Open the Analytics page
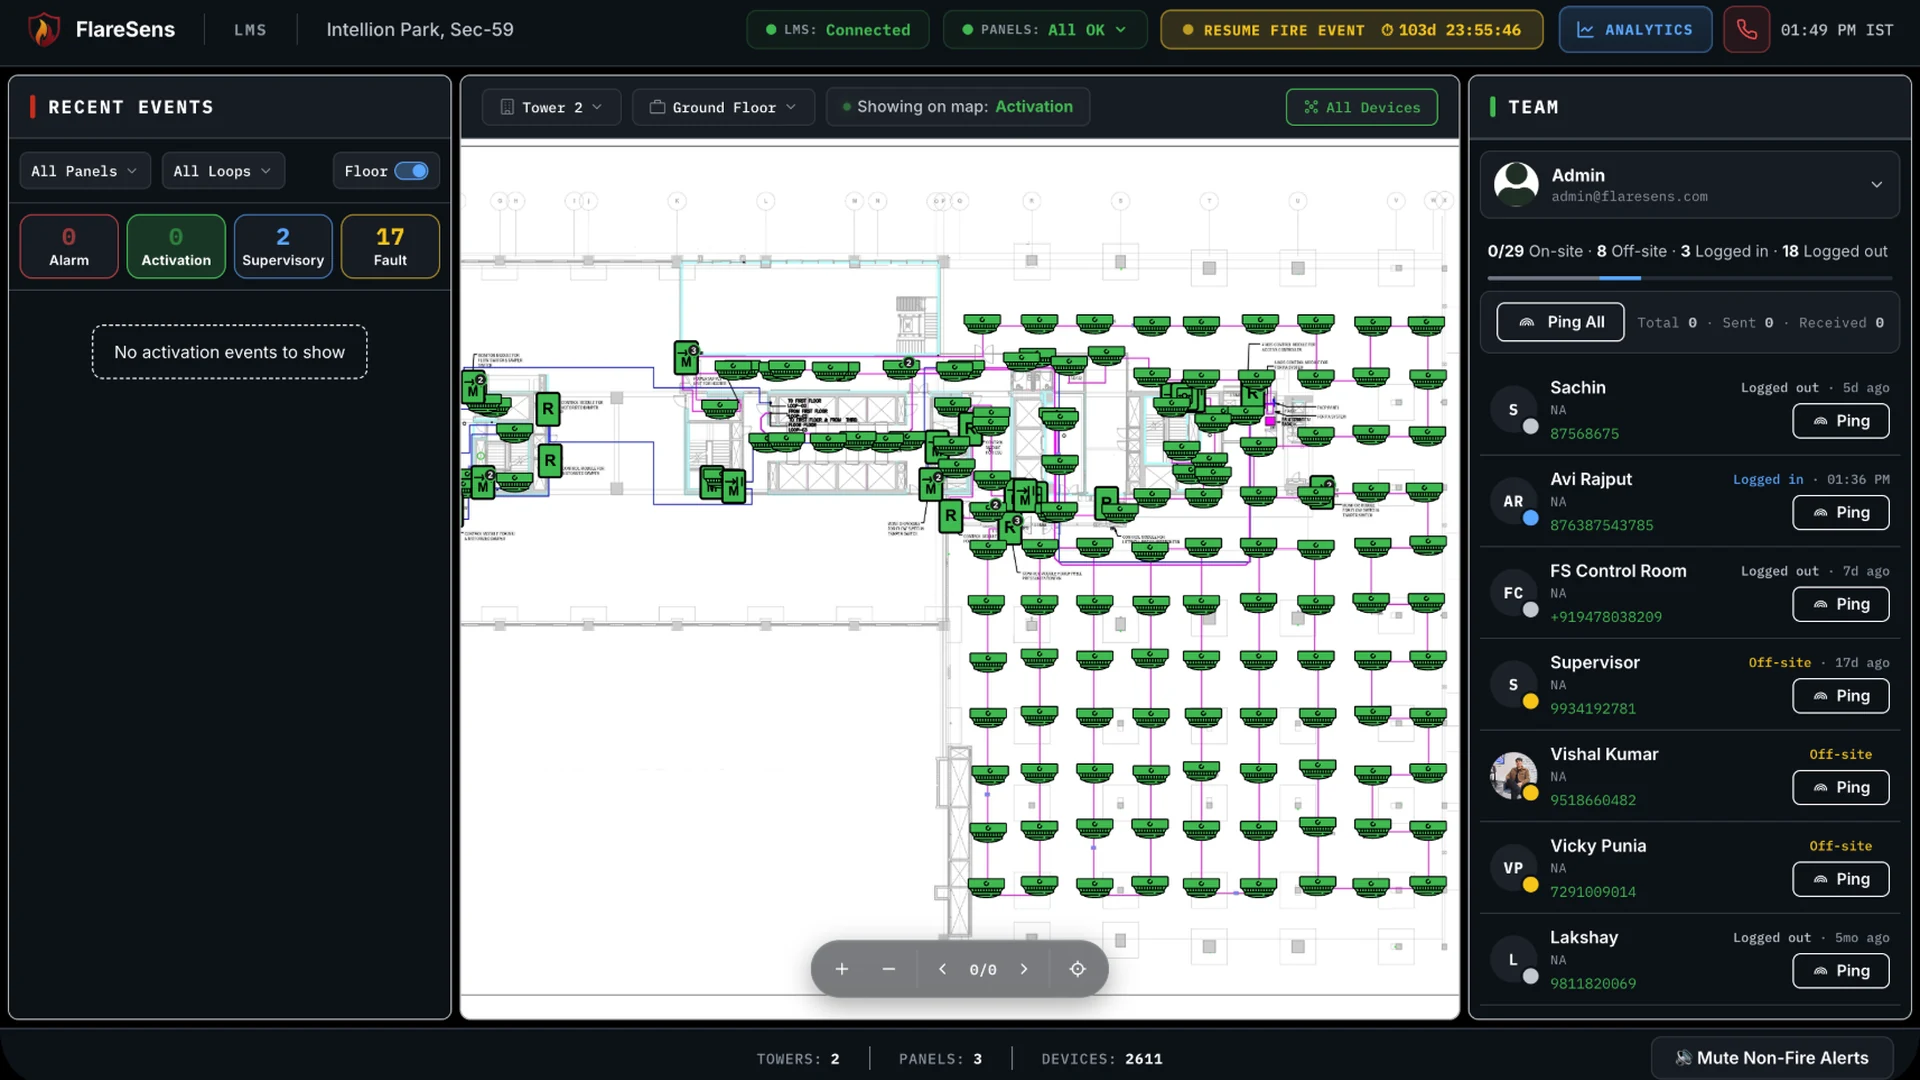1920x1080 pixels. (1635, 30)
